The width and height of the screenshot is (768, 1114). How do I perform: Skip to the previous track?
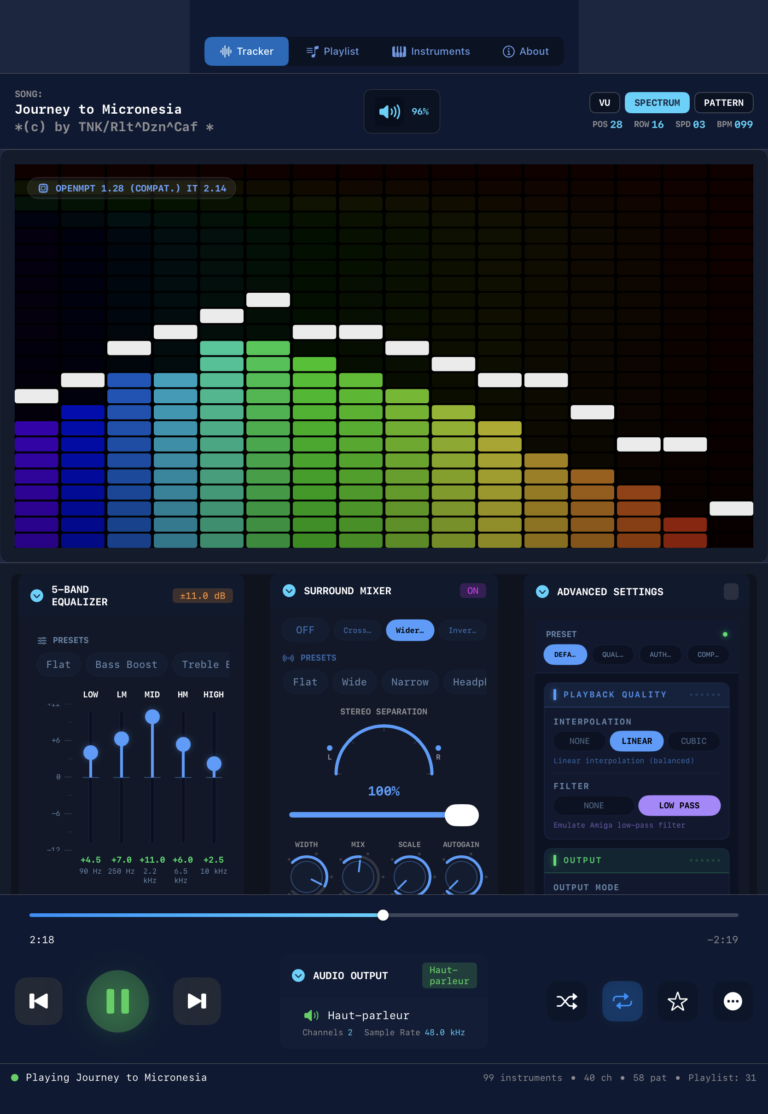(38, 1001)
